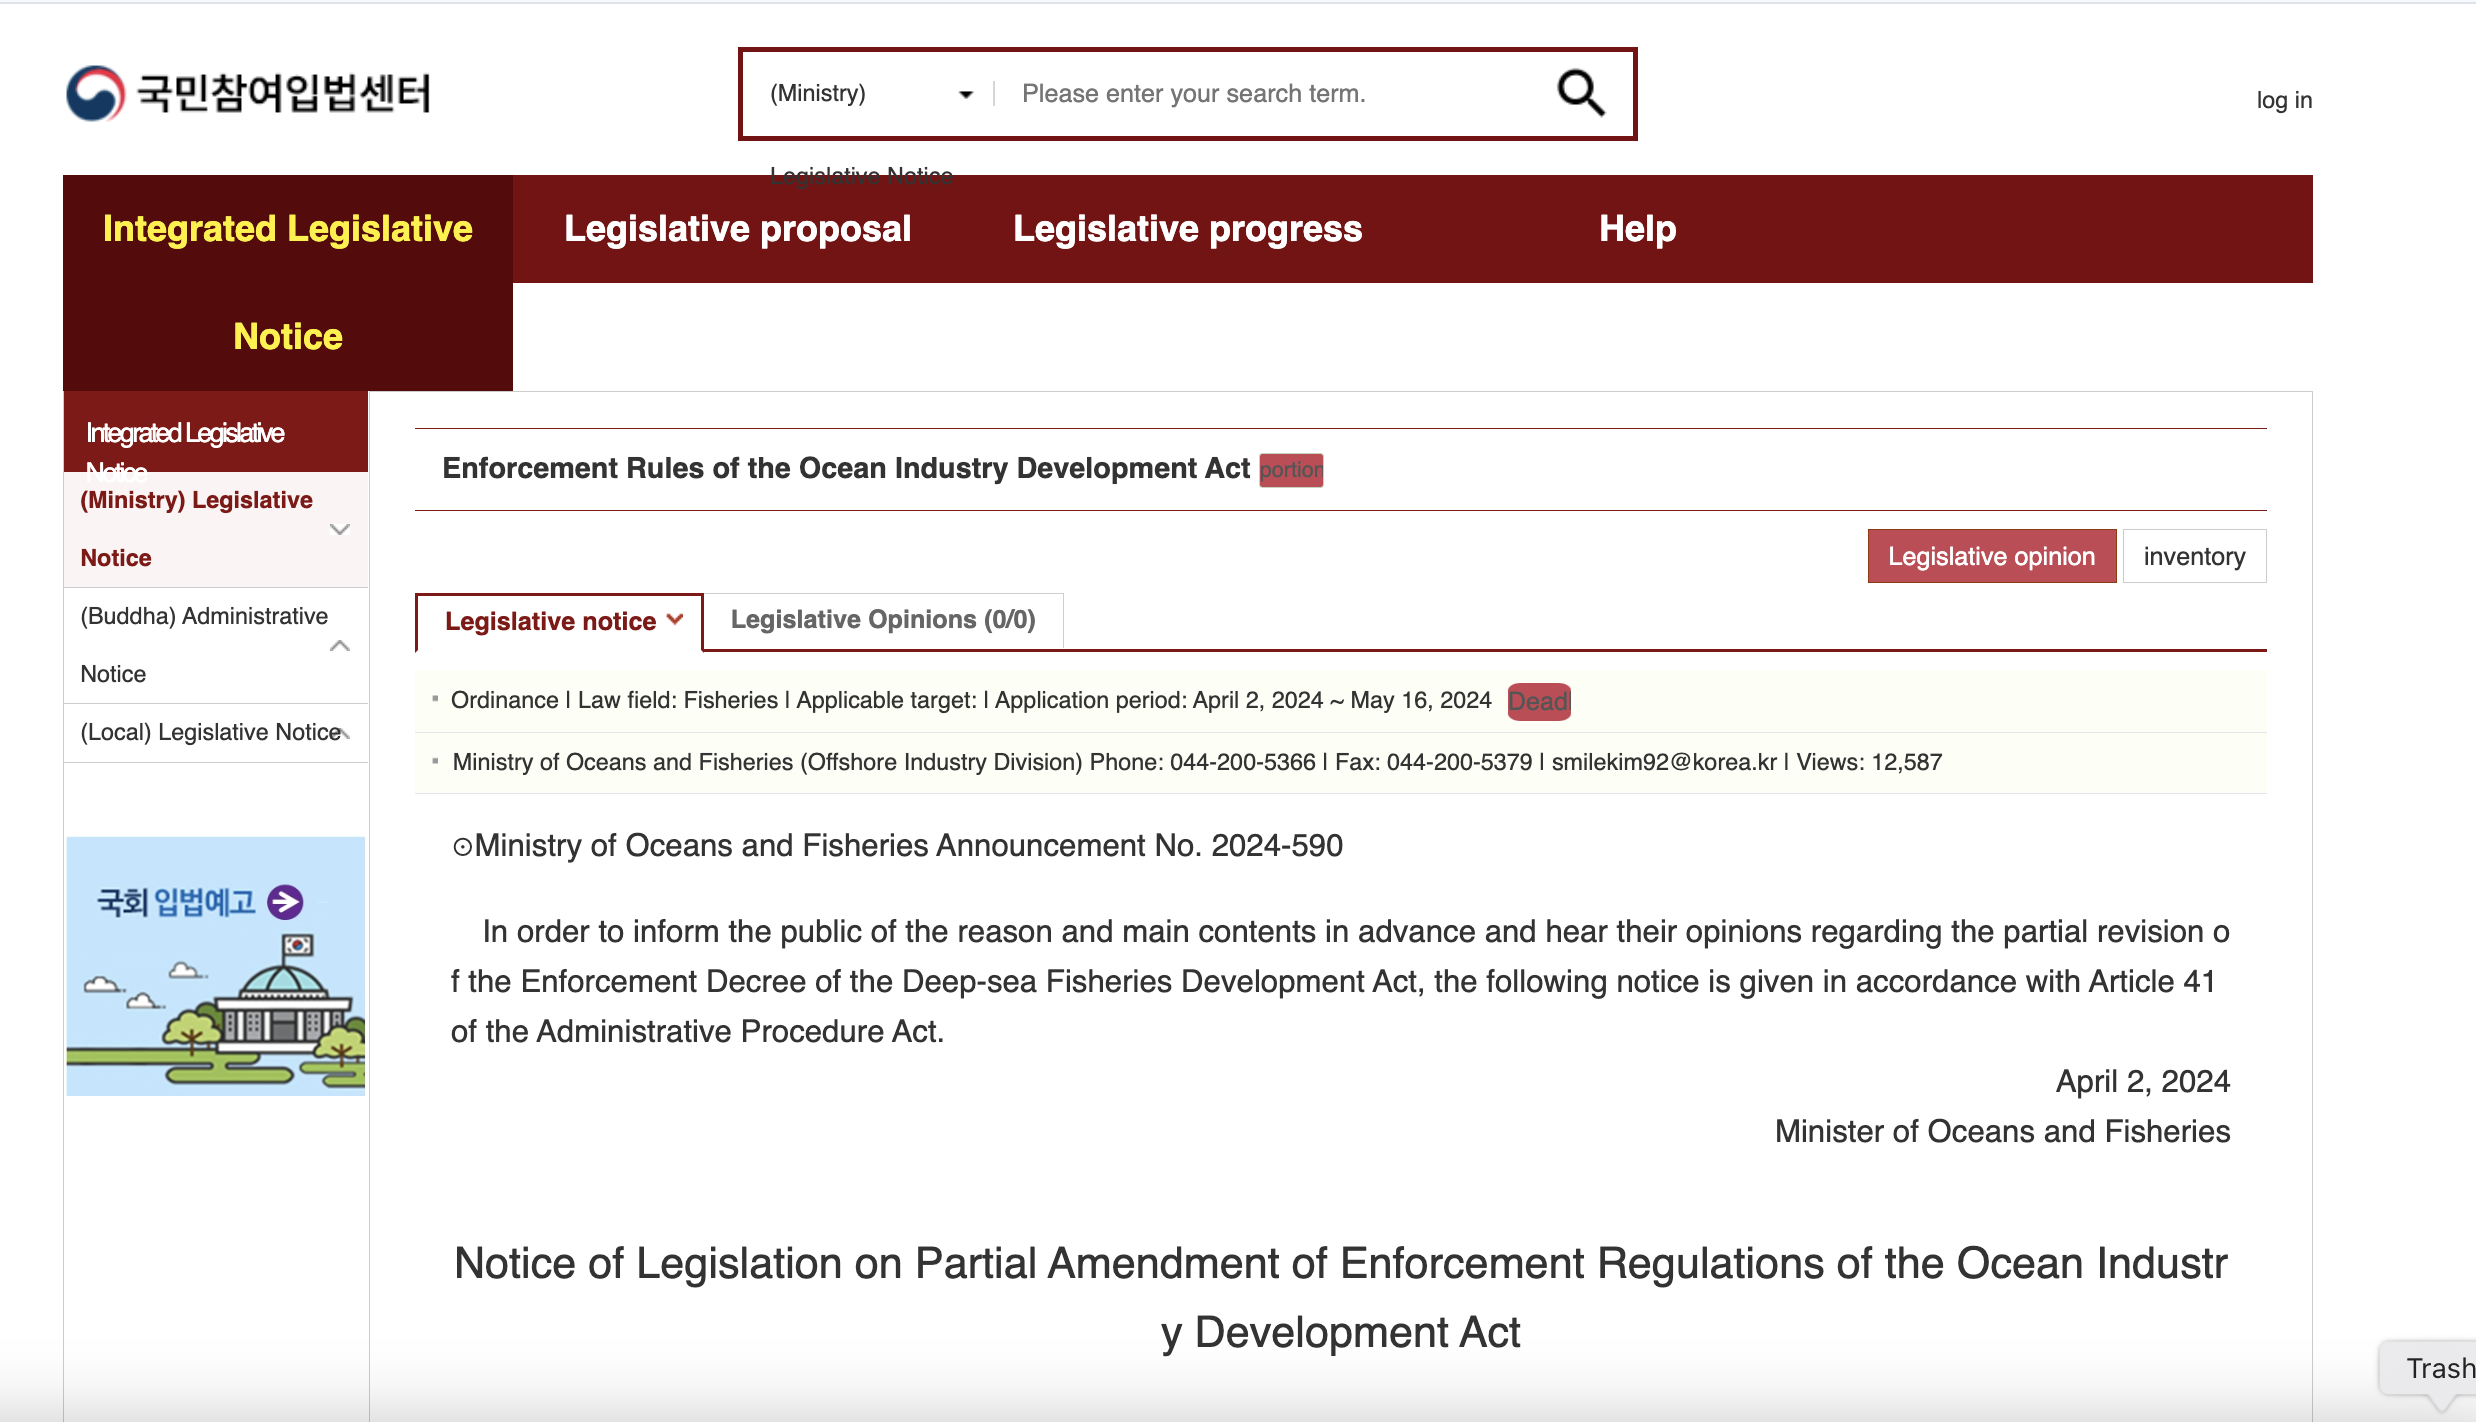Select the Integrated Legislative Notice menu

pos(287,281)
